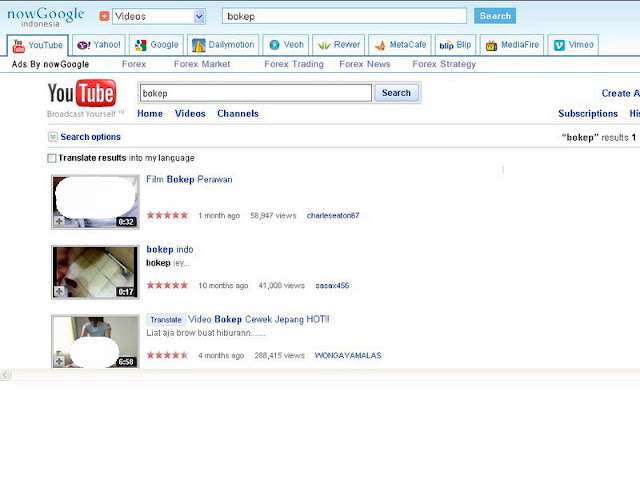The image size is (640, 480).
Task: Open uploader charleseaton67 channel link
Action: pyautogui.click(x=333, y=216)
